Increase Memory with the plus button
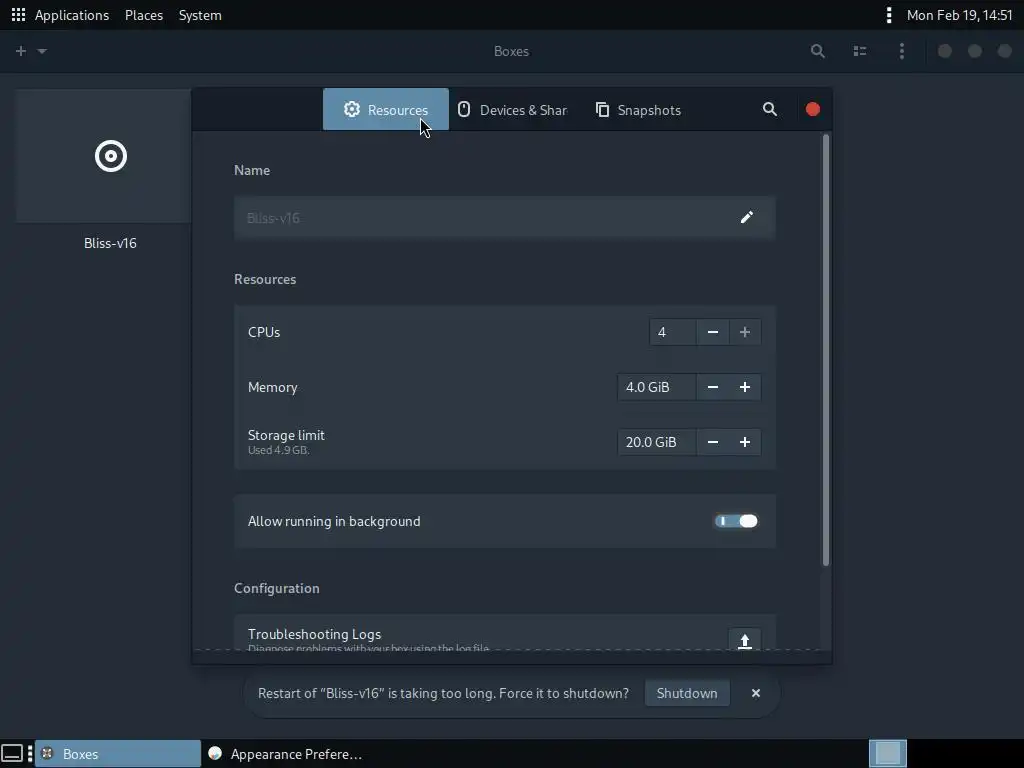The height and width of the screenshot is (768, 1024). (744, 387)
